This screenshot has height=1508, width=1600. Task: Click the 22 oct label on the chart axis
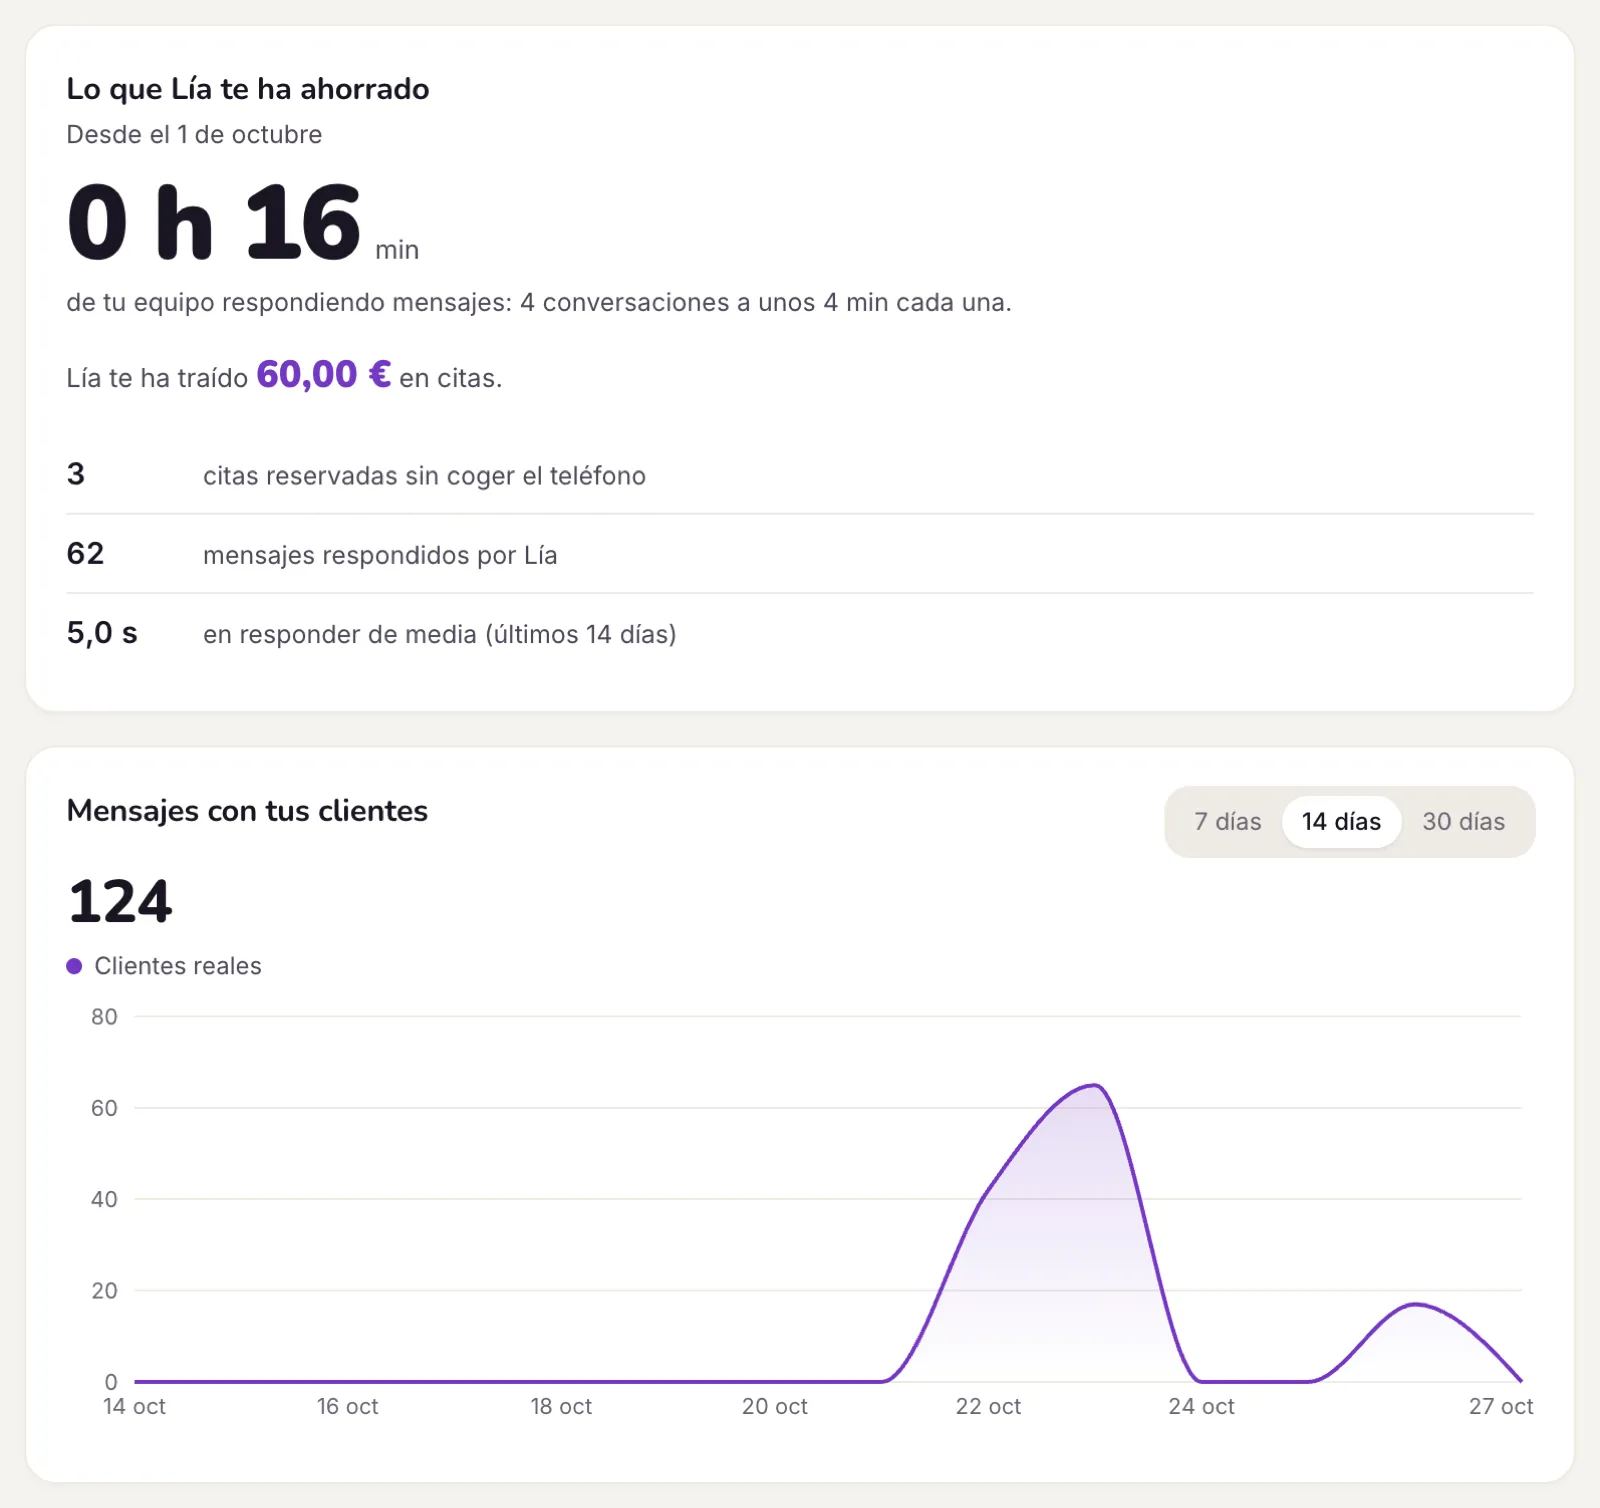coord(988,1406)
